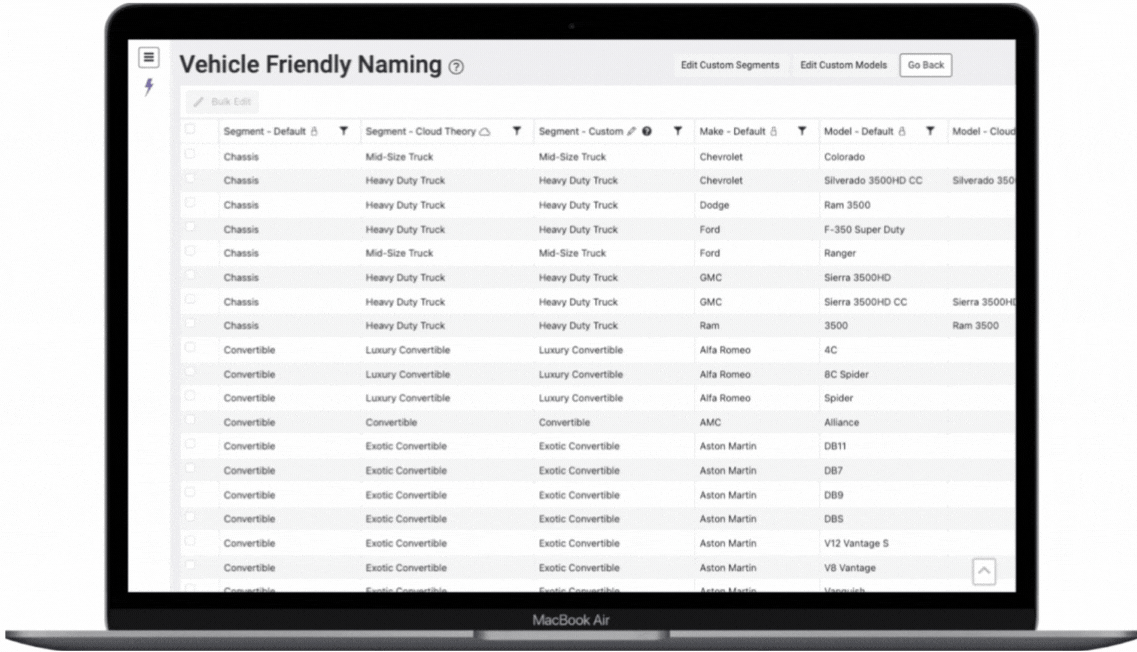Click Cloud Theory segment cell for DB11 row

[x=406, y=446]
